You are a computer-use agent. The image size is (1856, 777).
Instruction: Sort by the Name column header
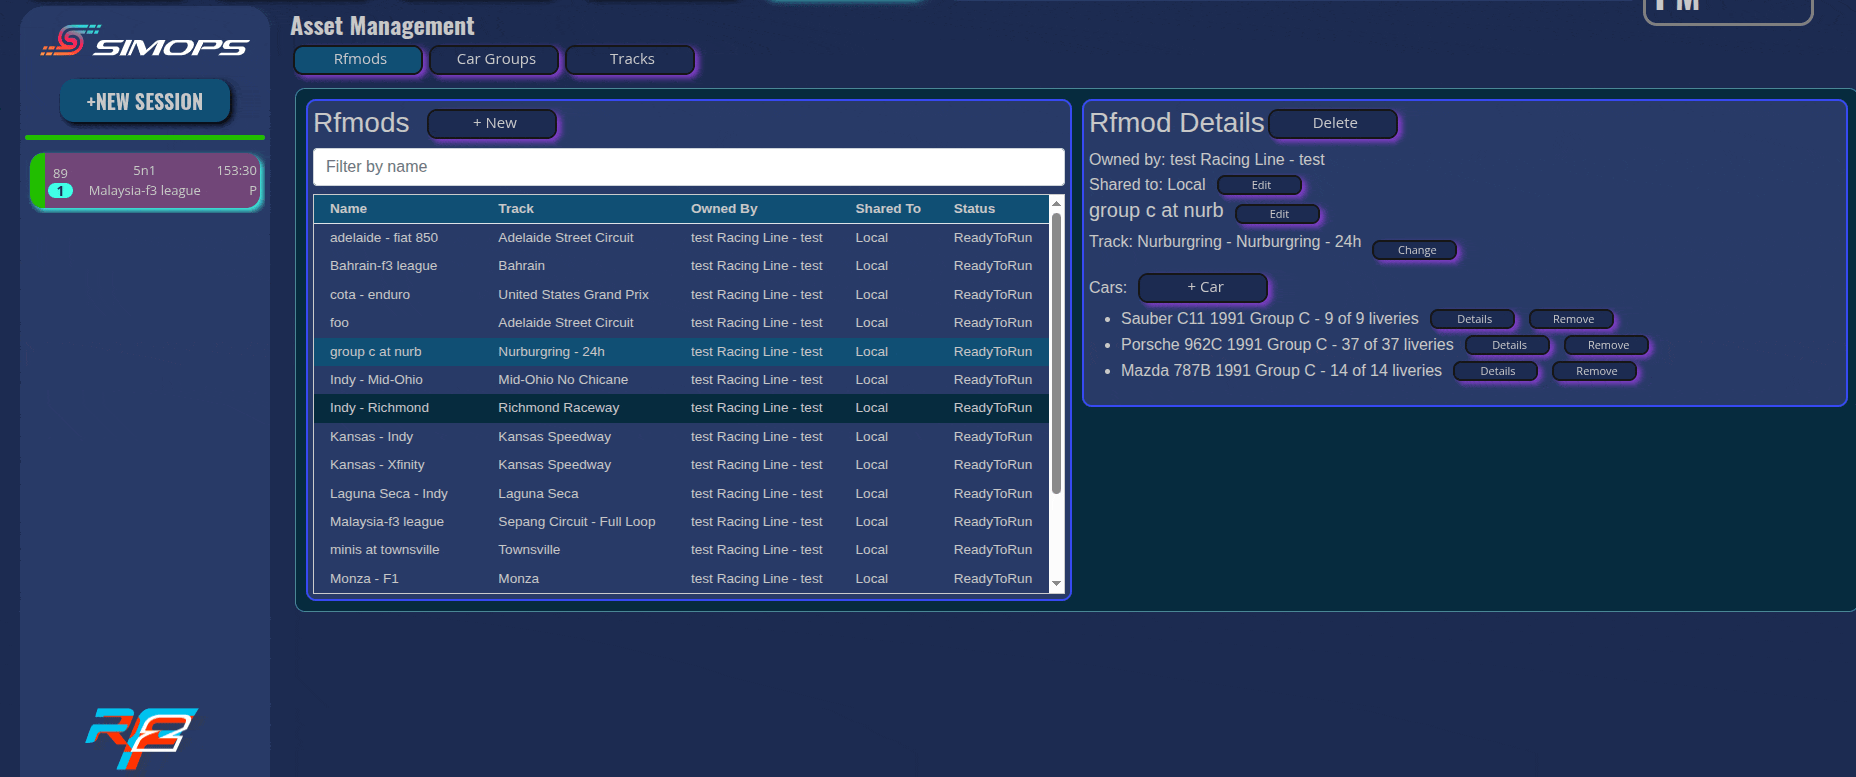(x=348, y=209)
